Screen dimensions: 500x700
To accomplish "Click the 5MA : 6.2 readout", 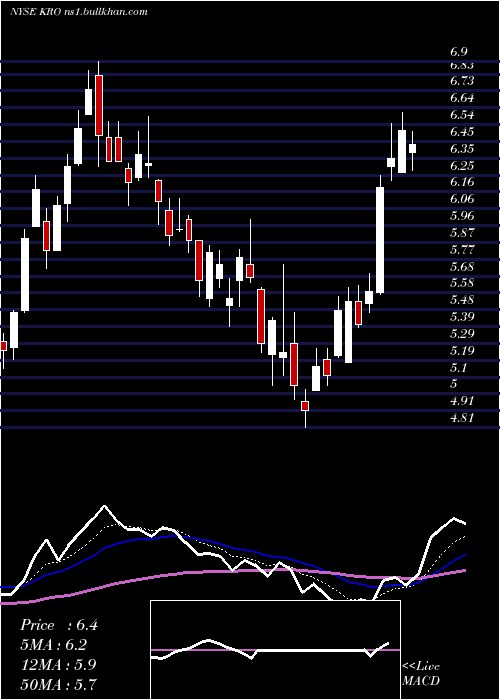I will tap(53, 645).
